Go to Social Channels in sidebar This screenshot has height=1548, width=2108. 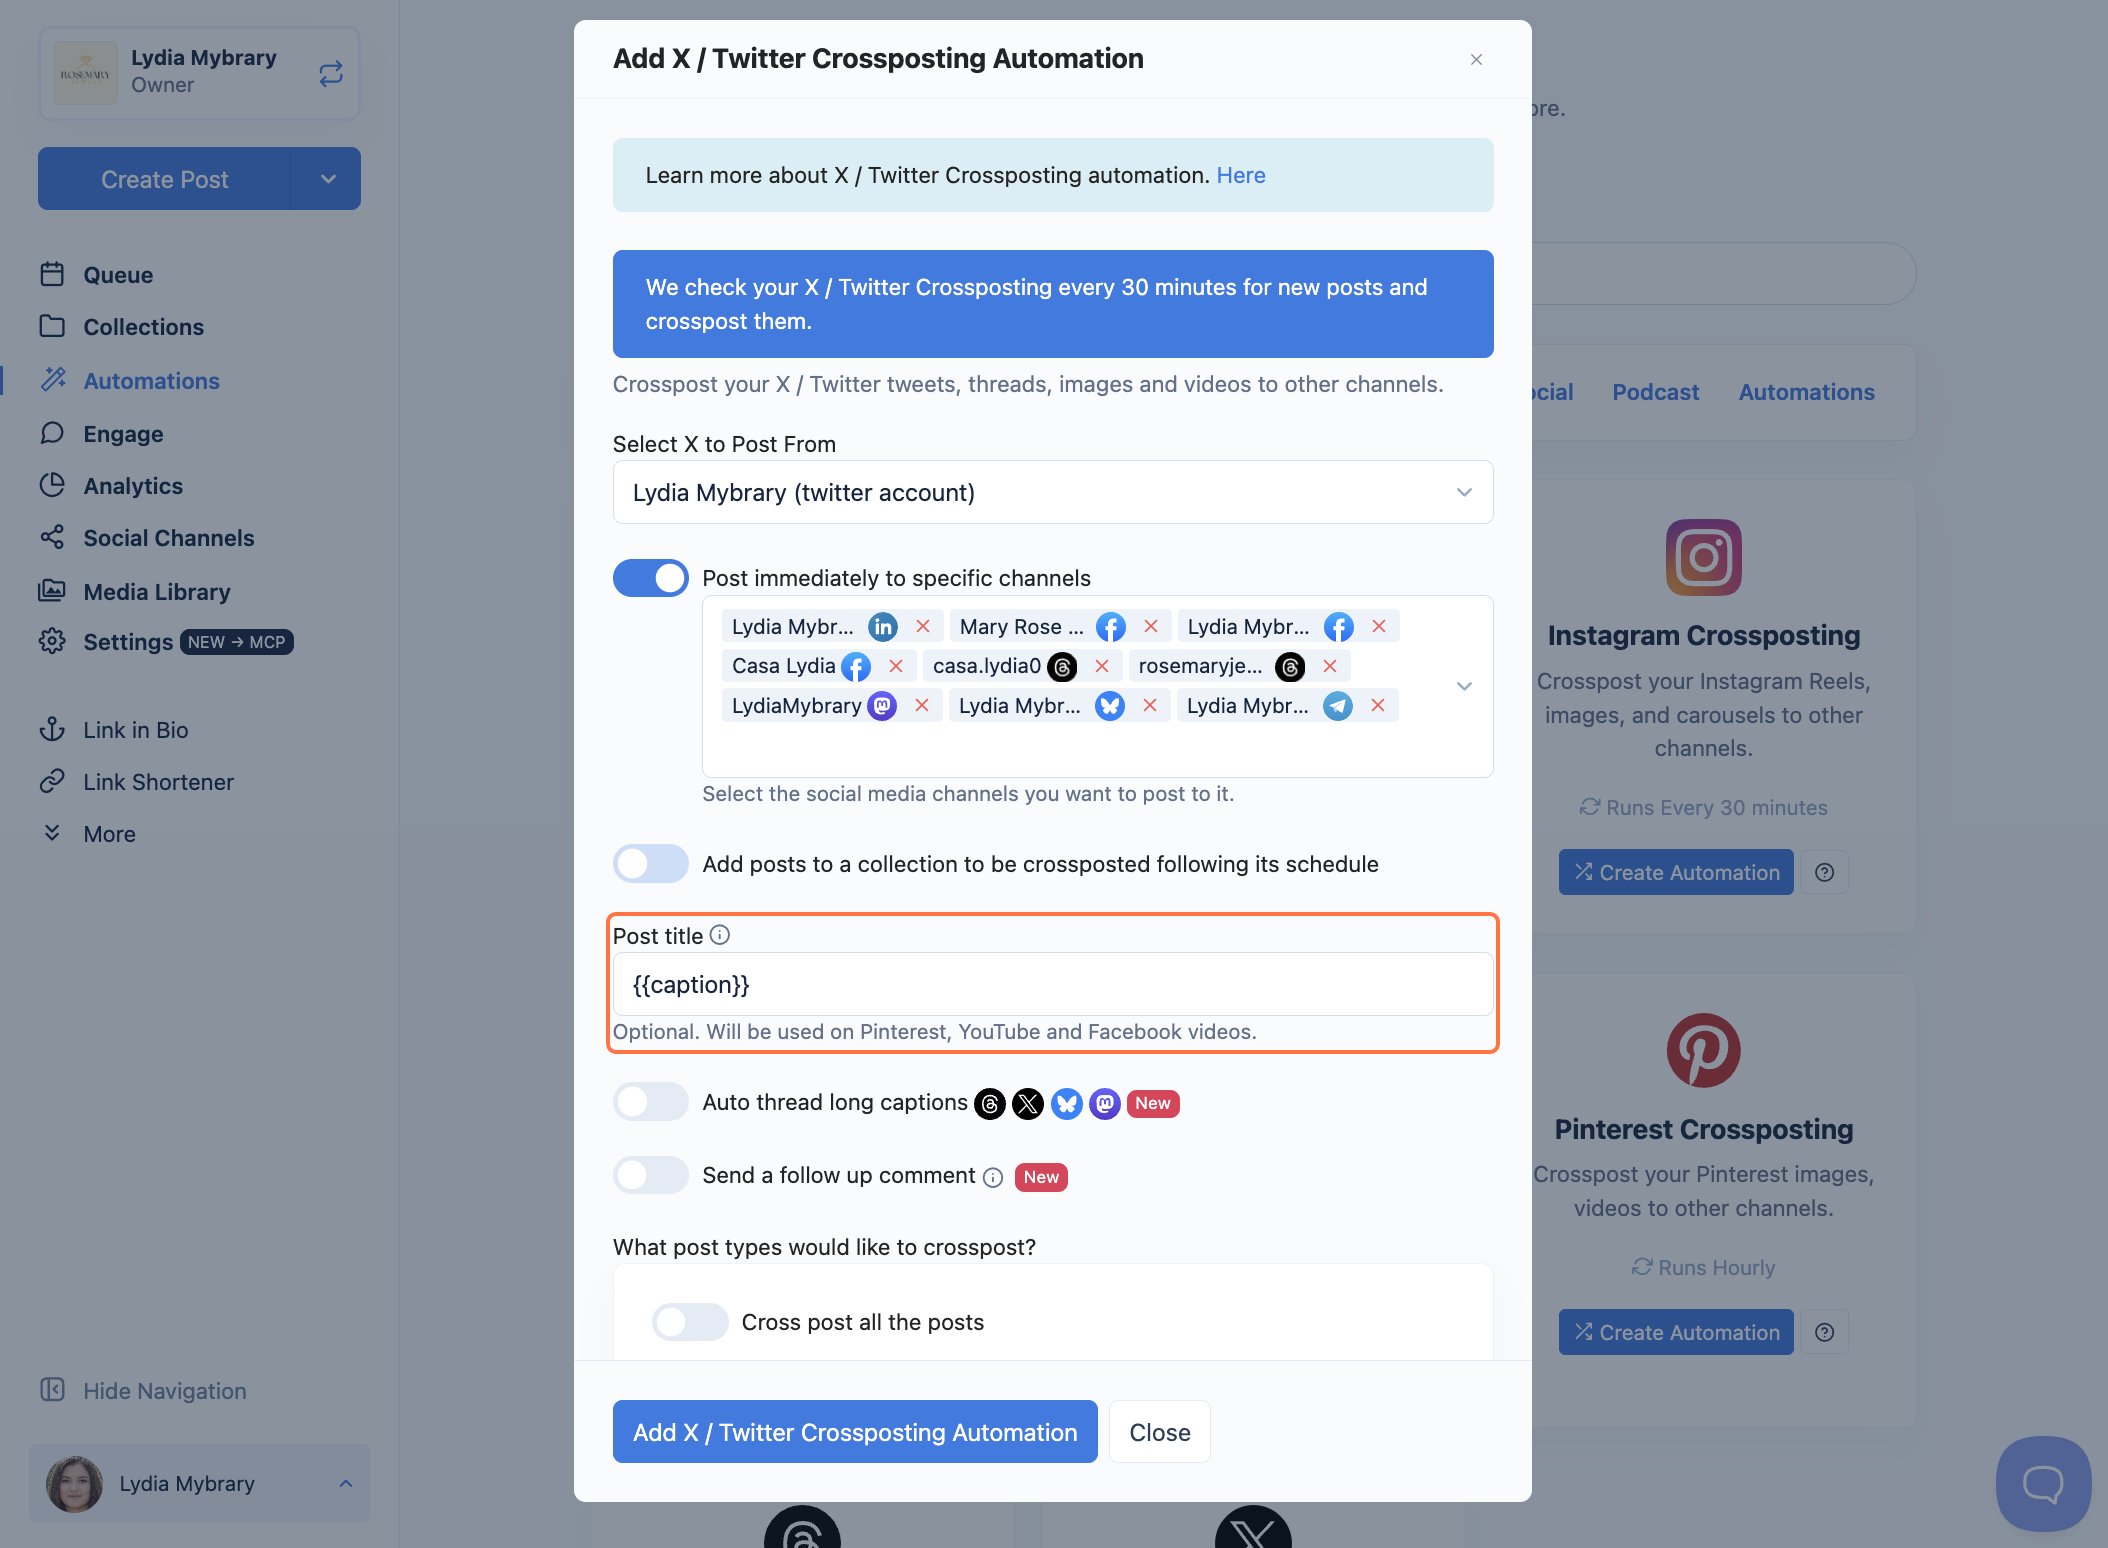click(x=169, y=538)
